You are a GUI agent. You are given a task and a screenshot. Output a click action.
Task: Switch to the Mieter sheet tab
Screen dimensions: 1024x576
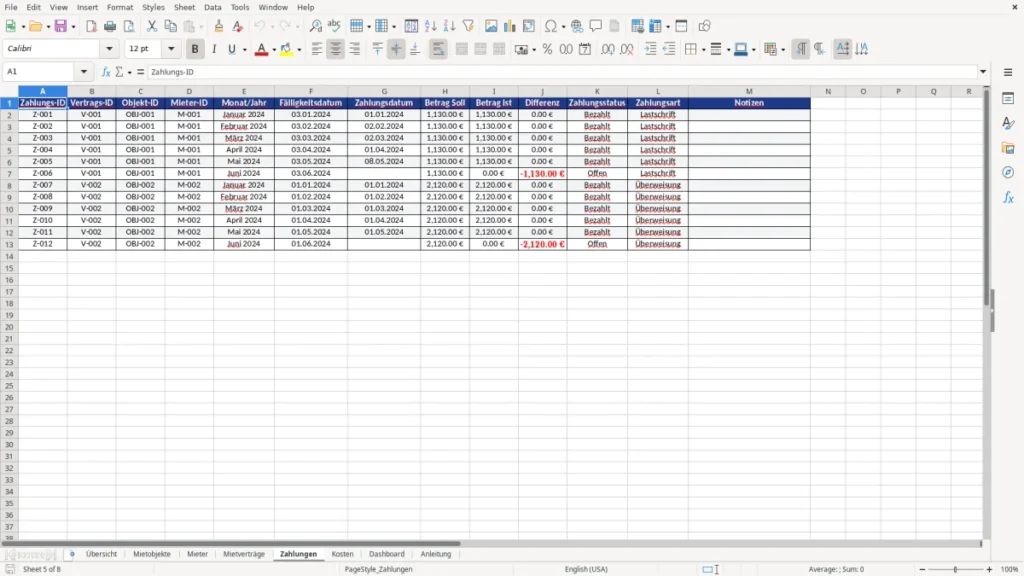197,554
